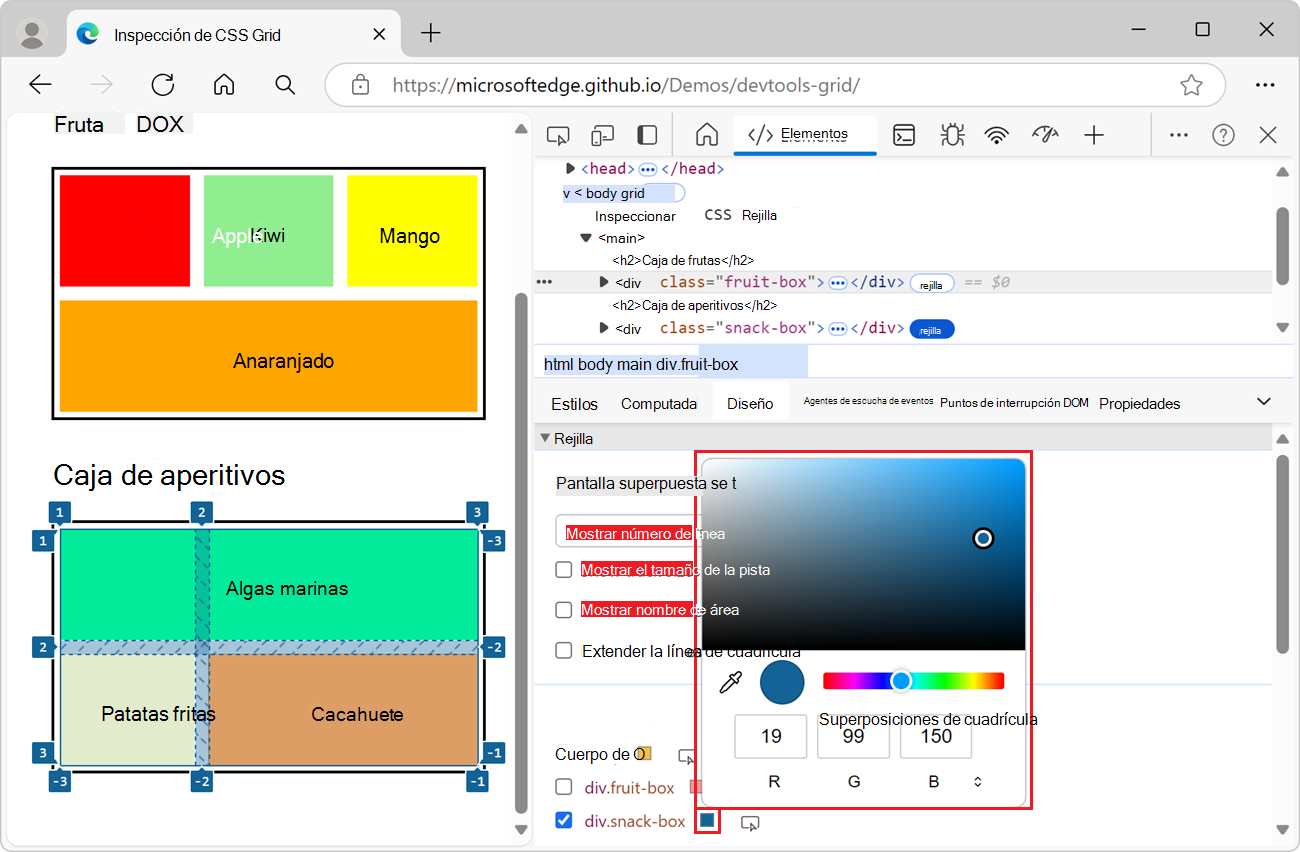Switch to the Estilos tab
This screenshot has width=1300, height=852.
[572, 402]
